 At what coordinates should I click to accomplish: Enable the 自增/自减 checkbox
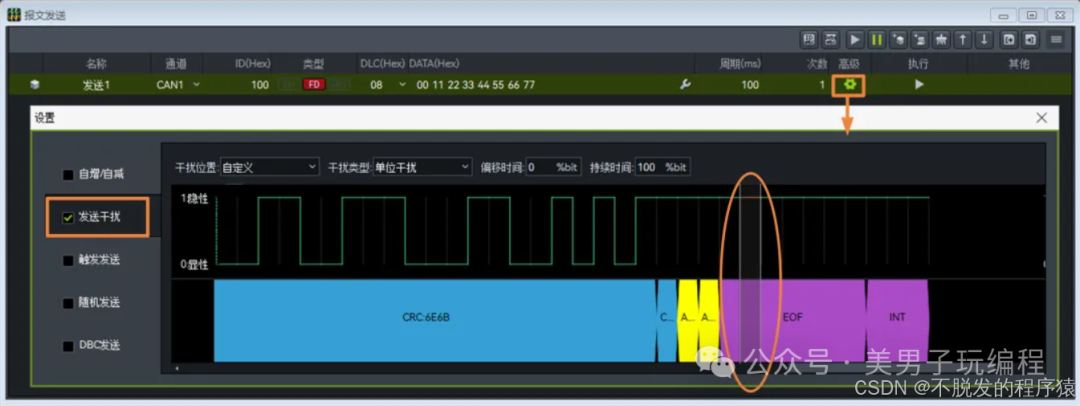pos(68,175)
